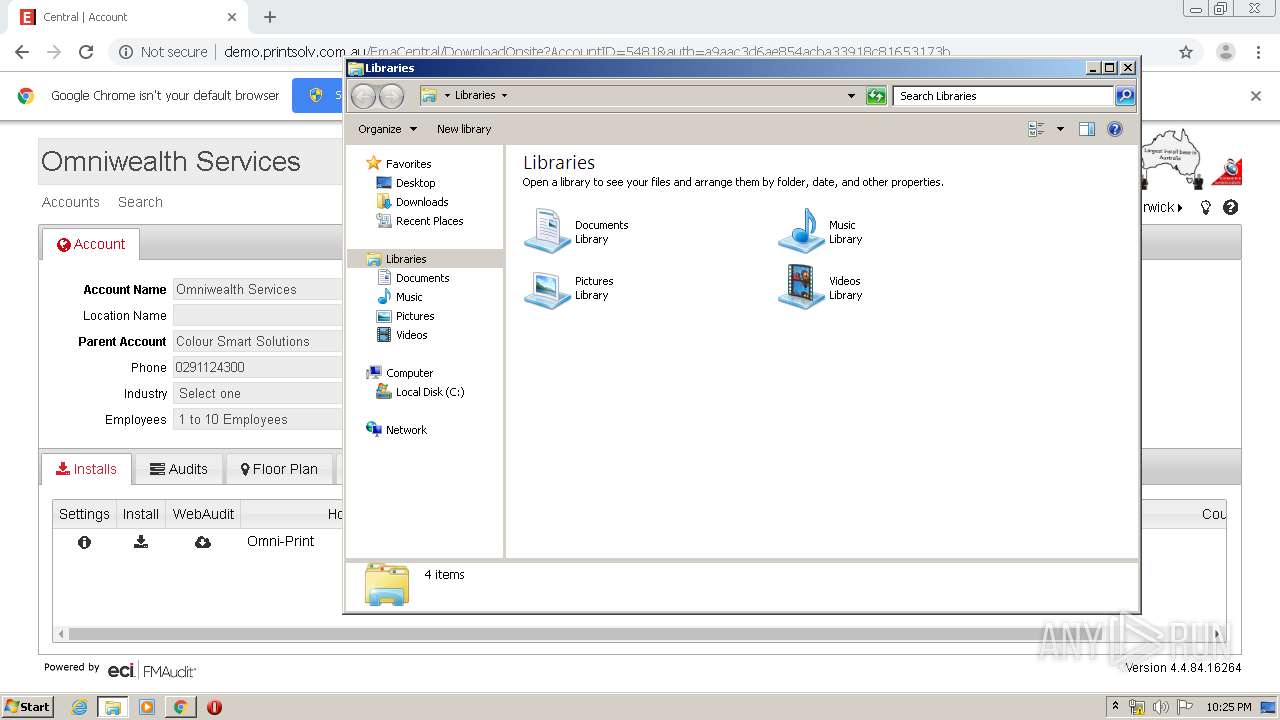Image resolution: width=1280 pixels, height=720 pixels.
Task: Click Chrome icon in taskbar
Action: click(180, 707)
